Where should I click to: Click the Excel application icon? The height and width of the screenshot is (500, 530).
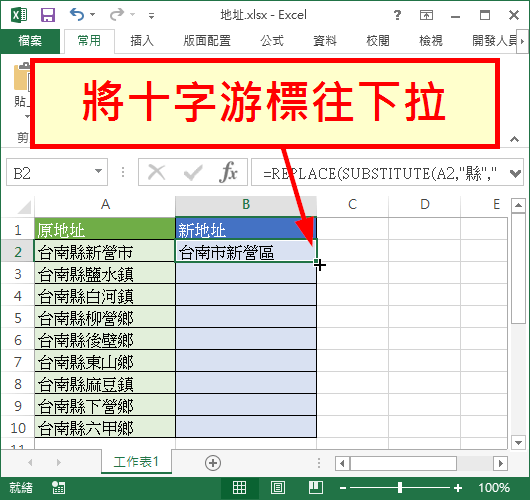coord(19,15)
